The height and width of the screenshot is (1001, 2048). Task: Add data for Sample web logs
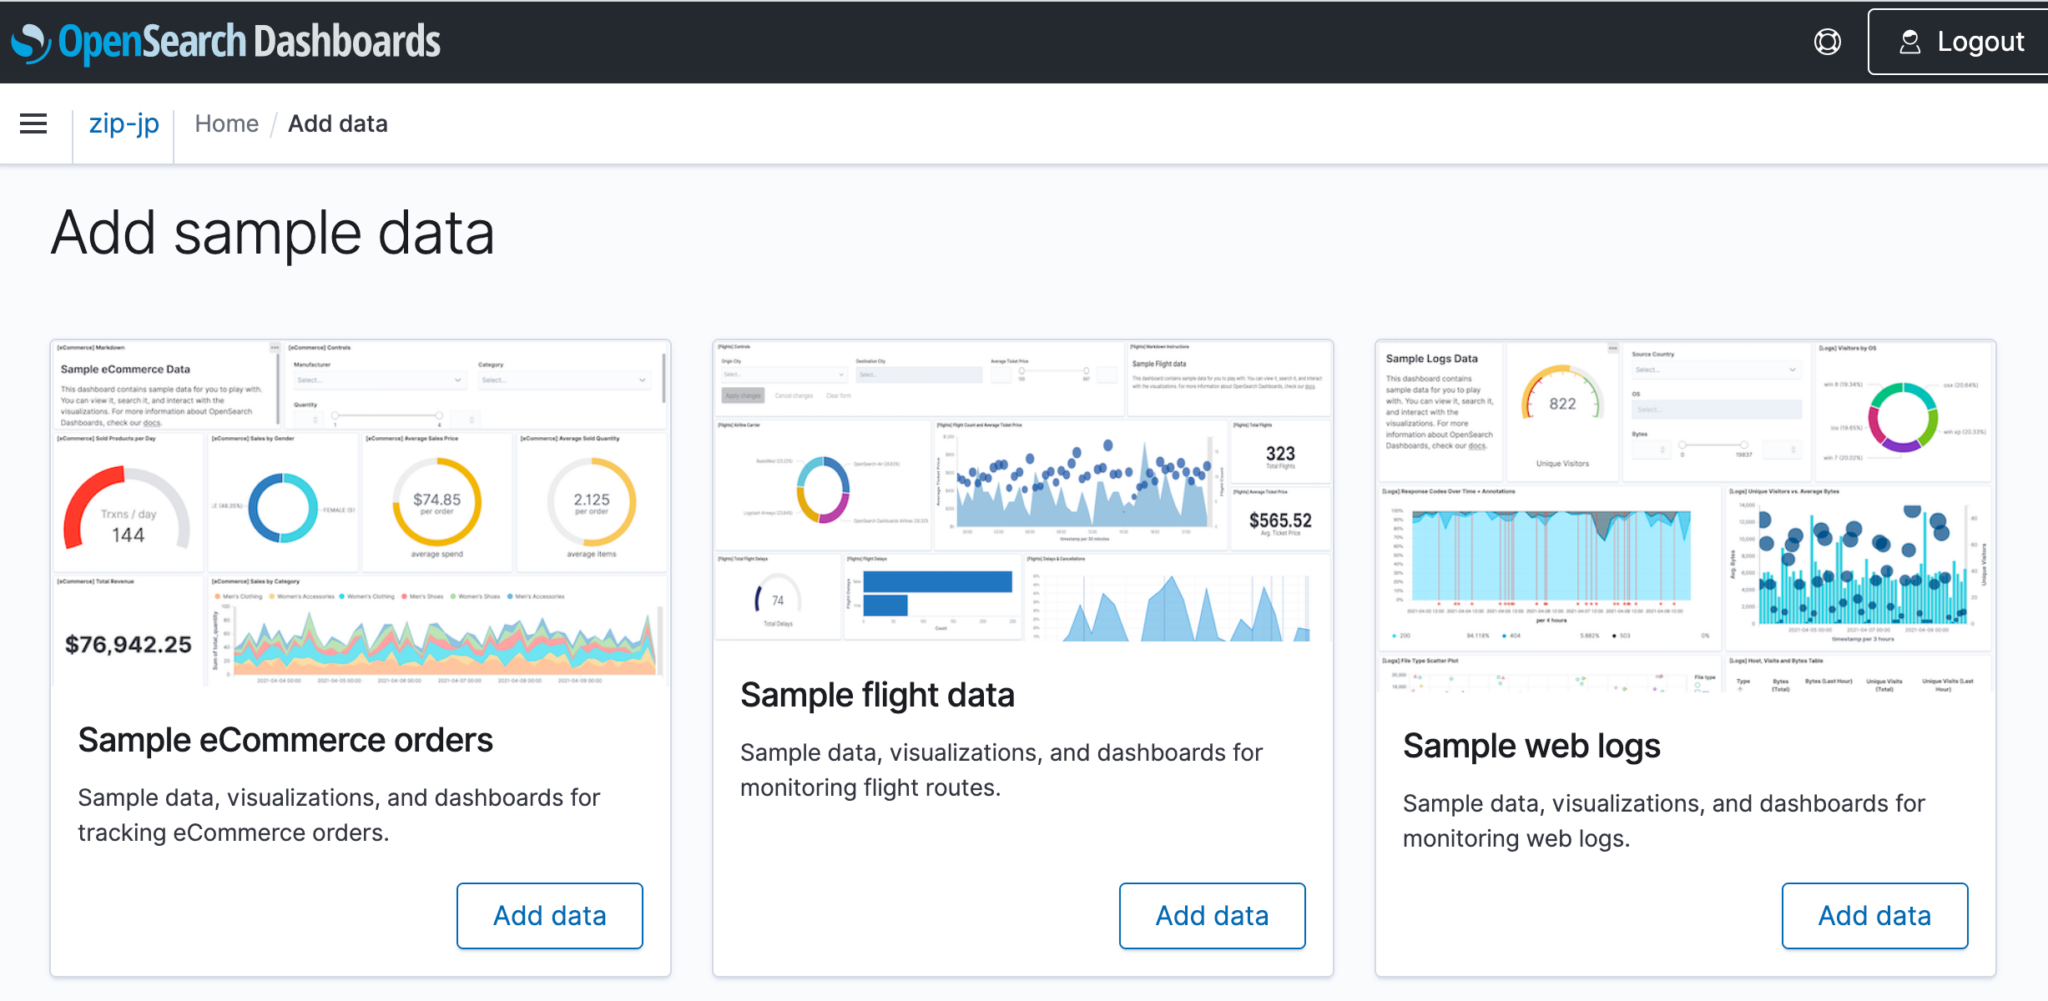pos(1874,915)
